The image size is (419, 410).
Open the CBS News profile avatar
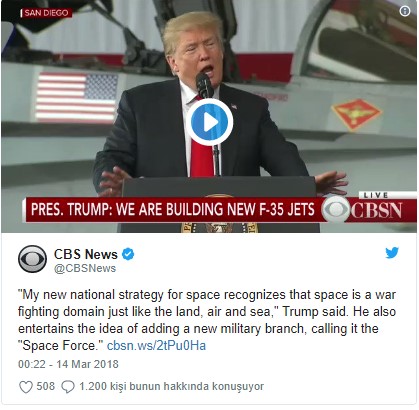pos(32,259)
